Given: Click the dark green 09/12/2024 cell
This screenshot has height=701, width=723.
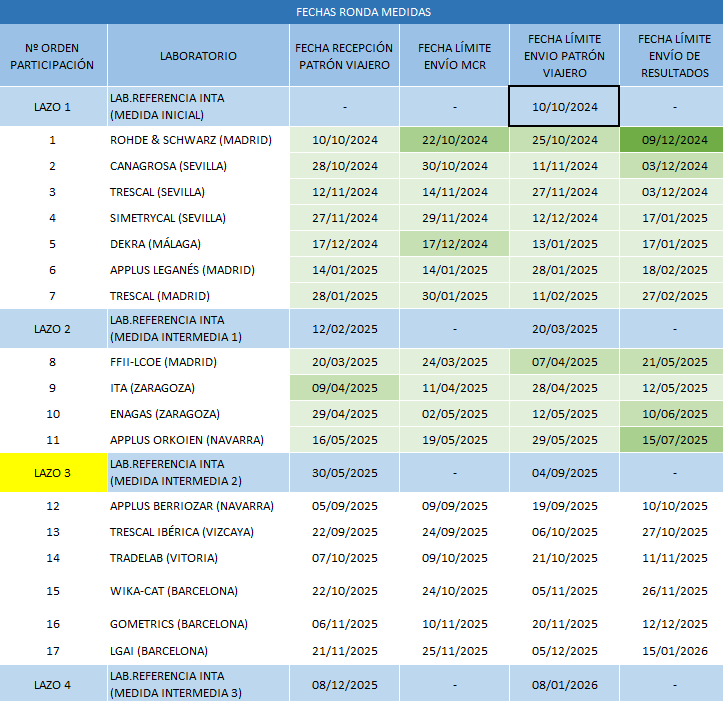Looking at the screenshot, I should click(672, 140).
